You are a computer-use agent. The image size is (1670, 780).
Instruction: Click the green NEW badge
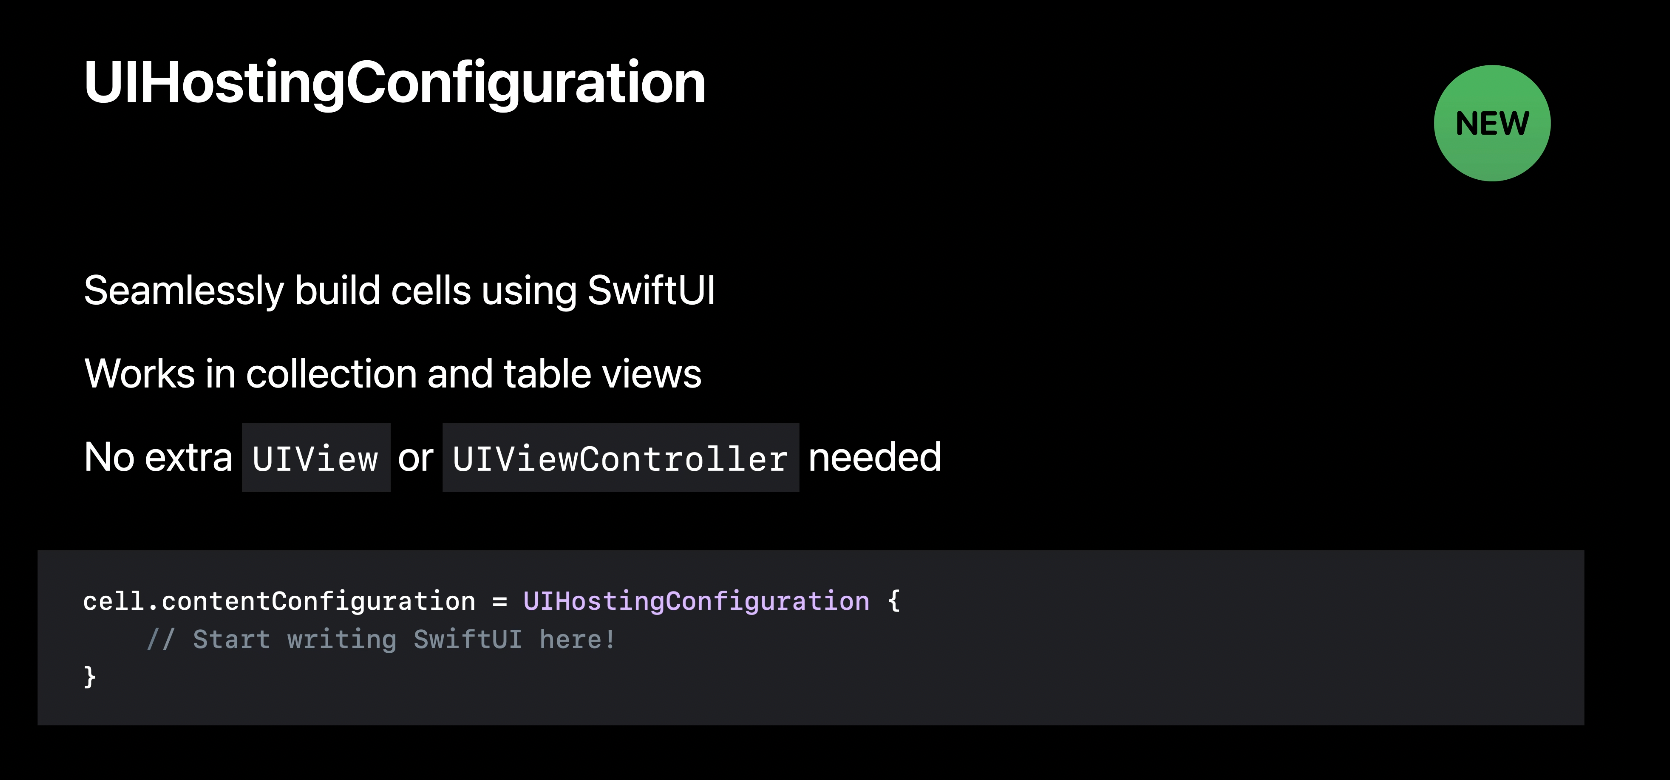pos(1492,123)
